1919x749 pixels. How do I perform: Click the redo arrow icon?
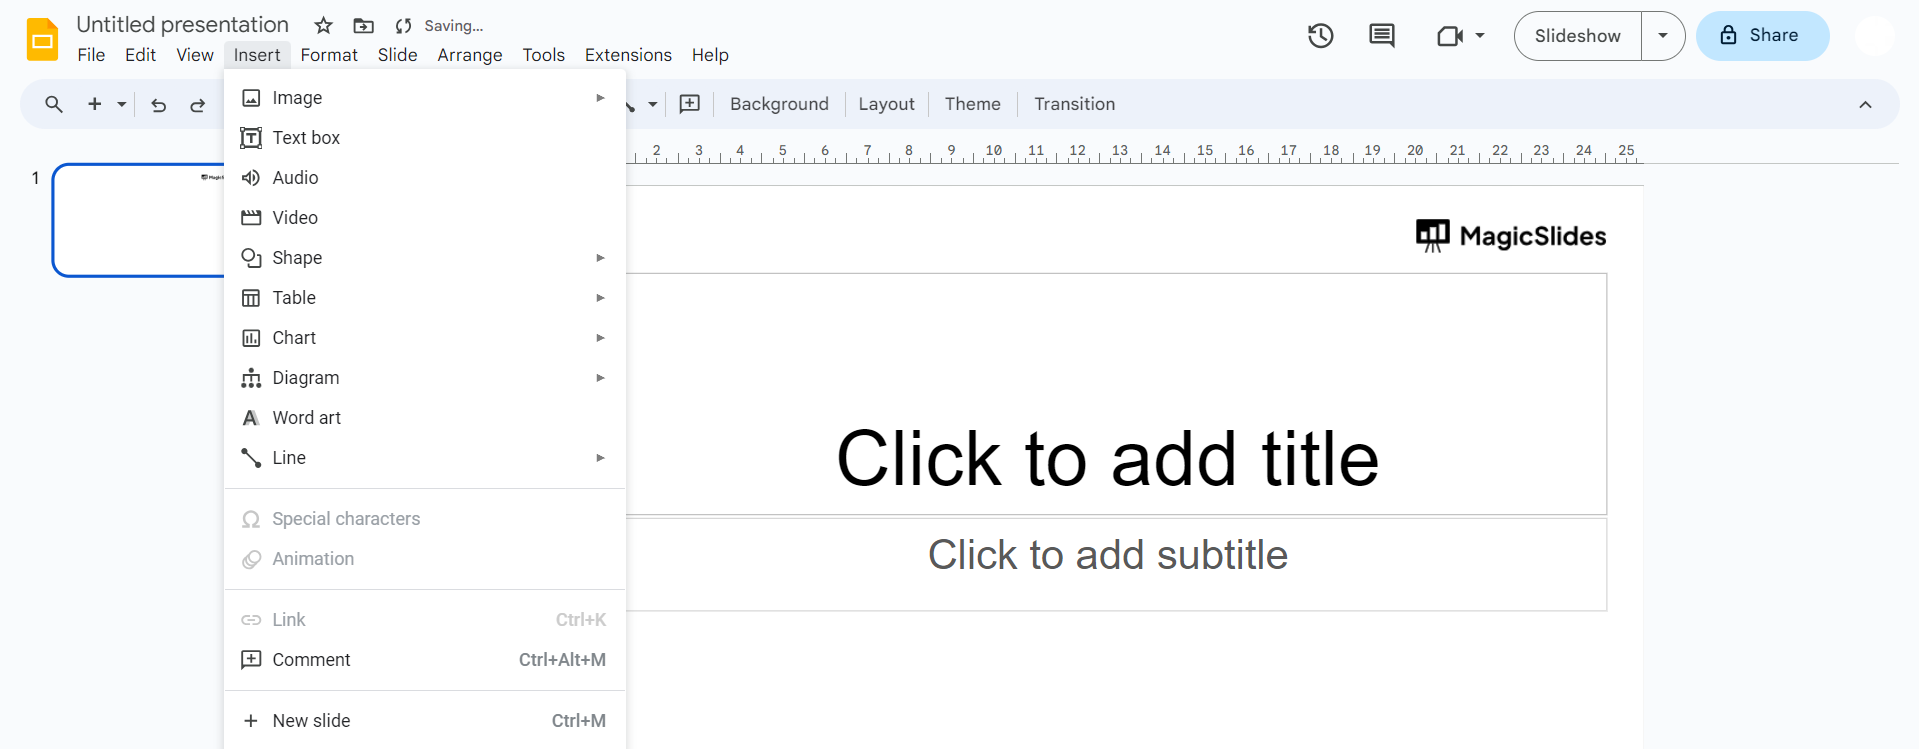click(198, 105)
